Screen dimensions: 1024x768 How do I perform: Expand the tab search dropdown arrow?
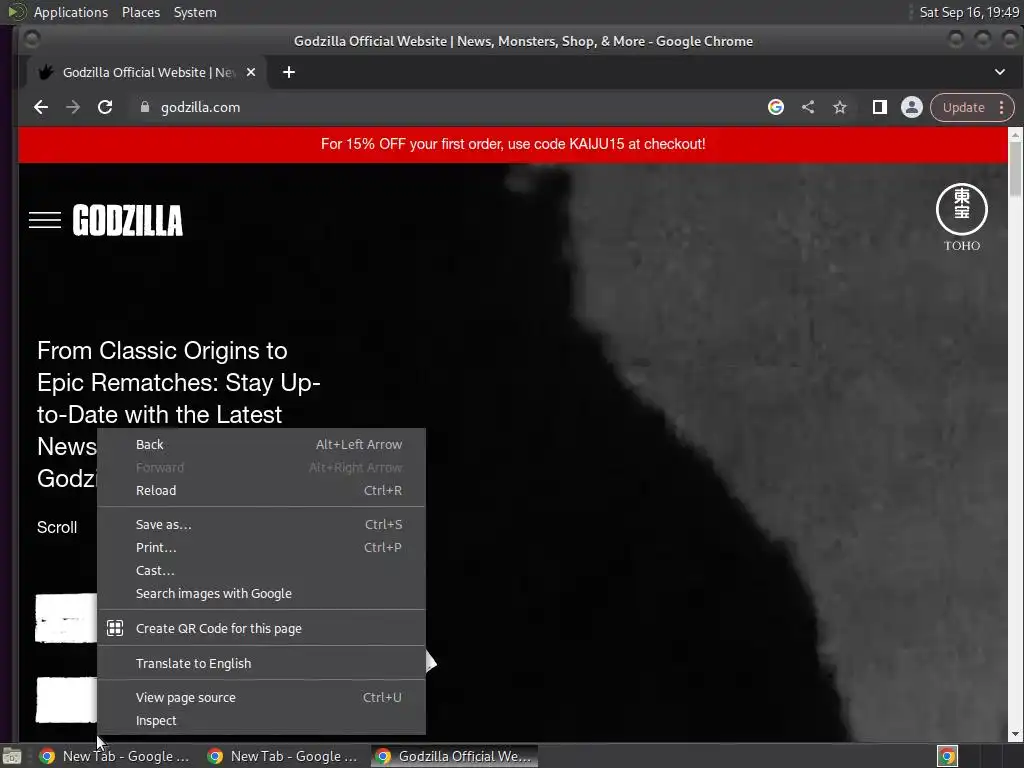click(1000, 72)
